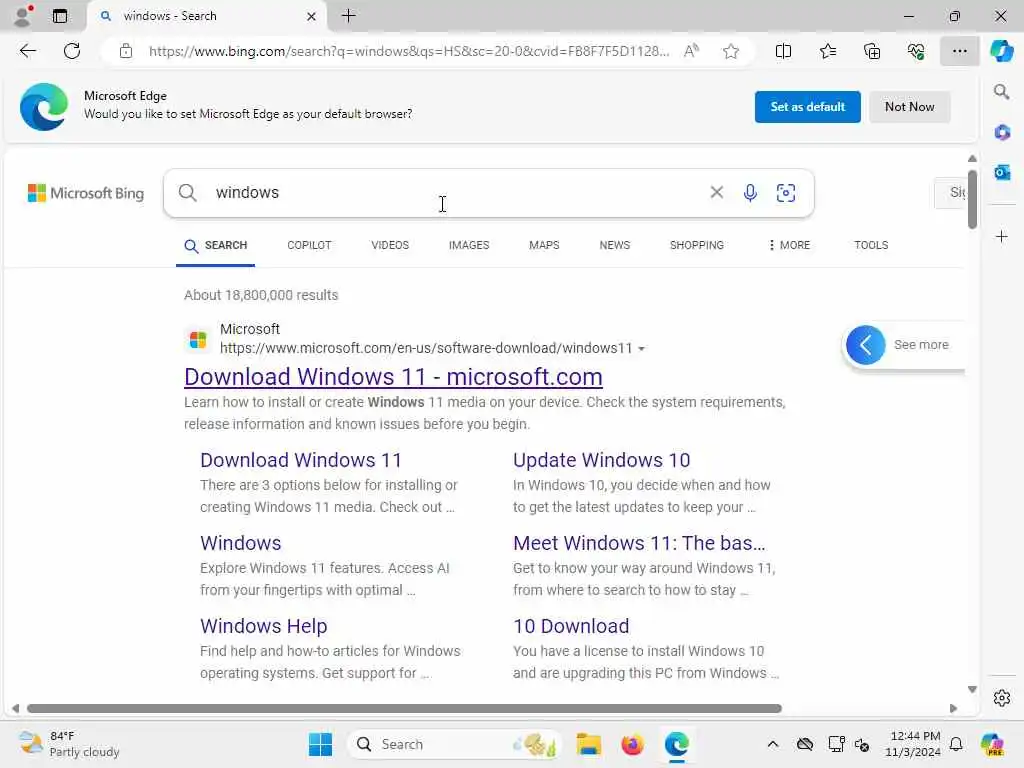Image resolution: width=1024 pixels, height=768 pixels.
Task: Show hidden system tray icons
Action: click(x=773, y=744)
